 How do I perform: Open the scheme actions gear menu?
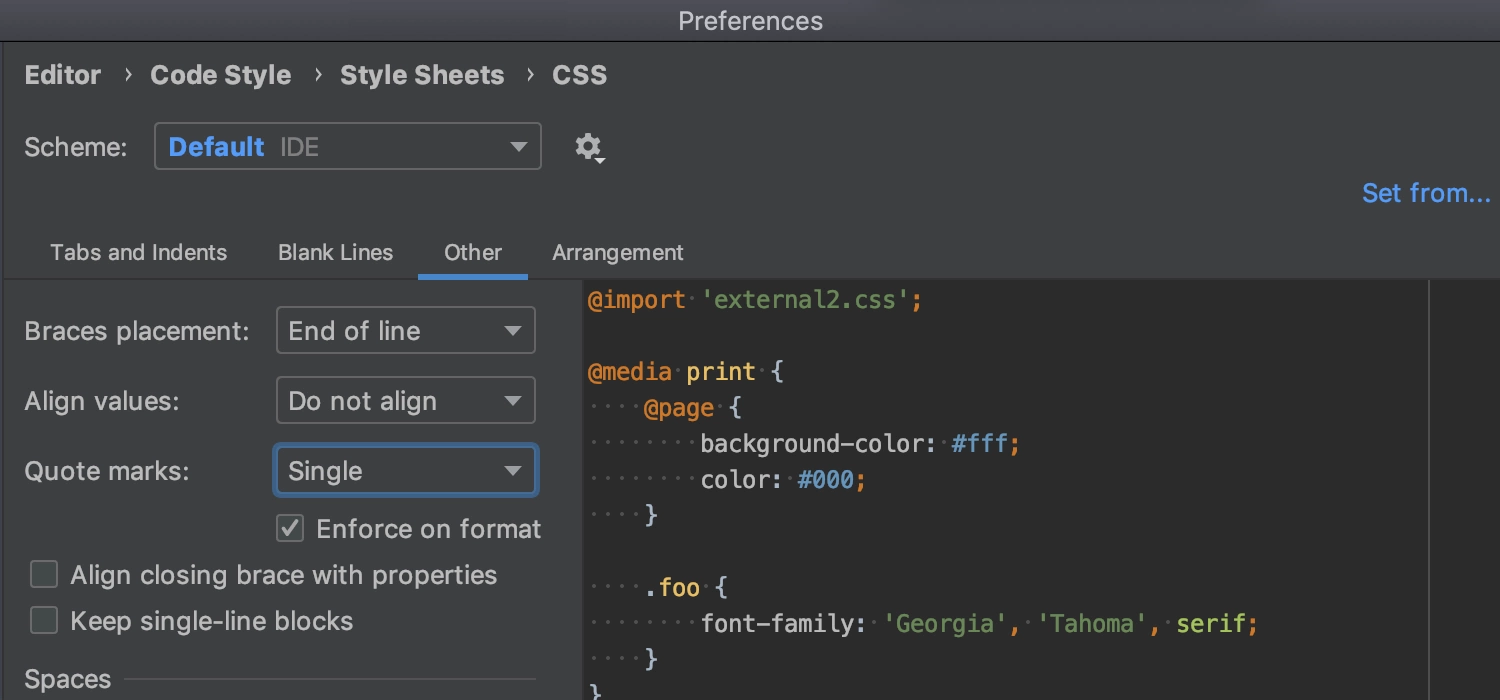589,148
